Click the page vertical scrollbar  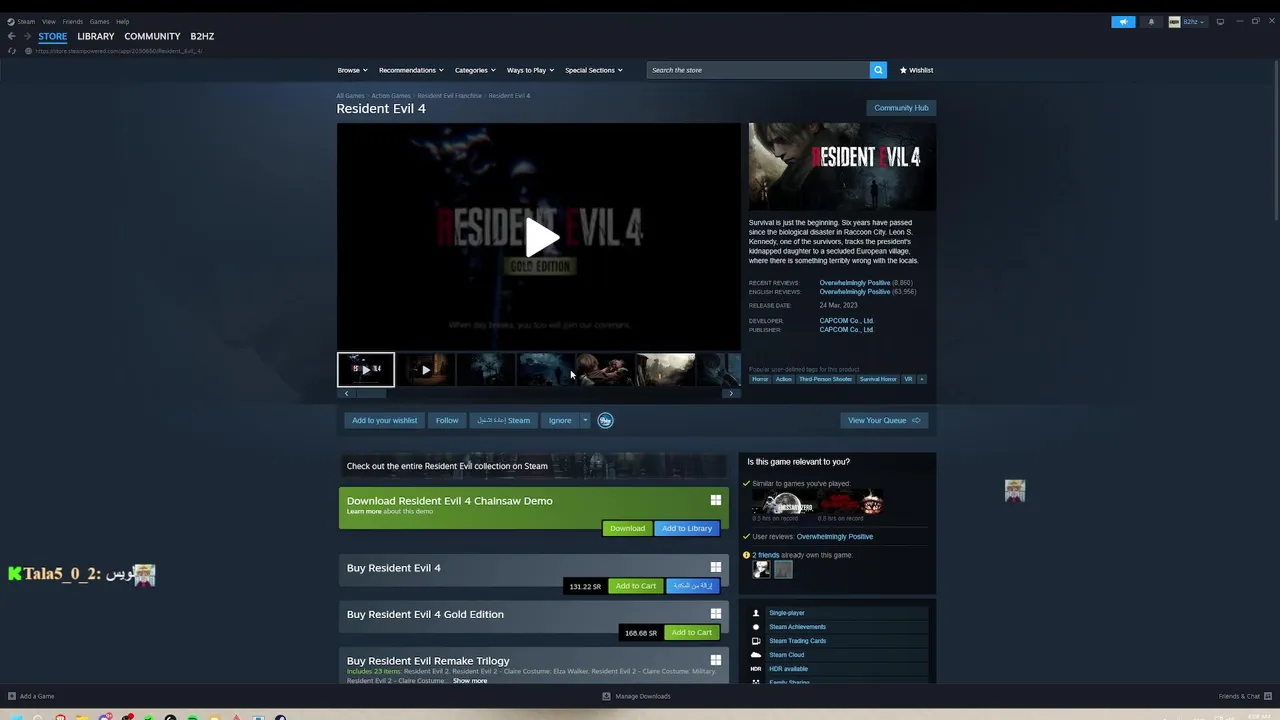(1275, 140)
